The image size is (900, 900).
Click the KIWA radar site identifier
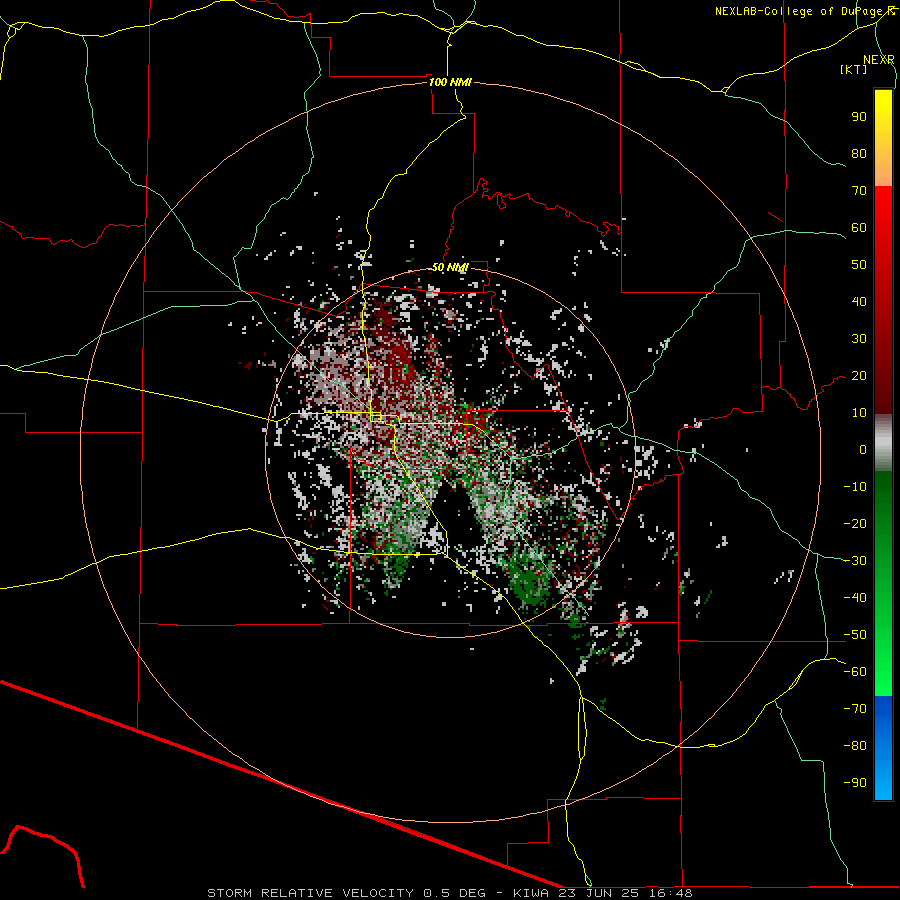coord(531,893)
